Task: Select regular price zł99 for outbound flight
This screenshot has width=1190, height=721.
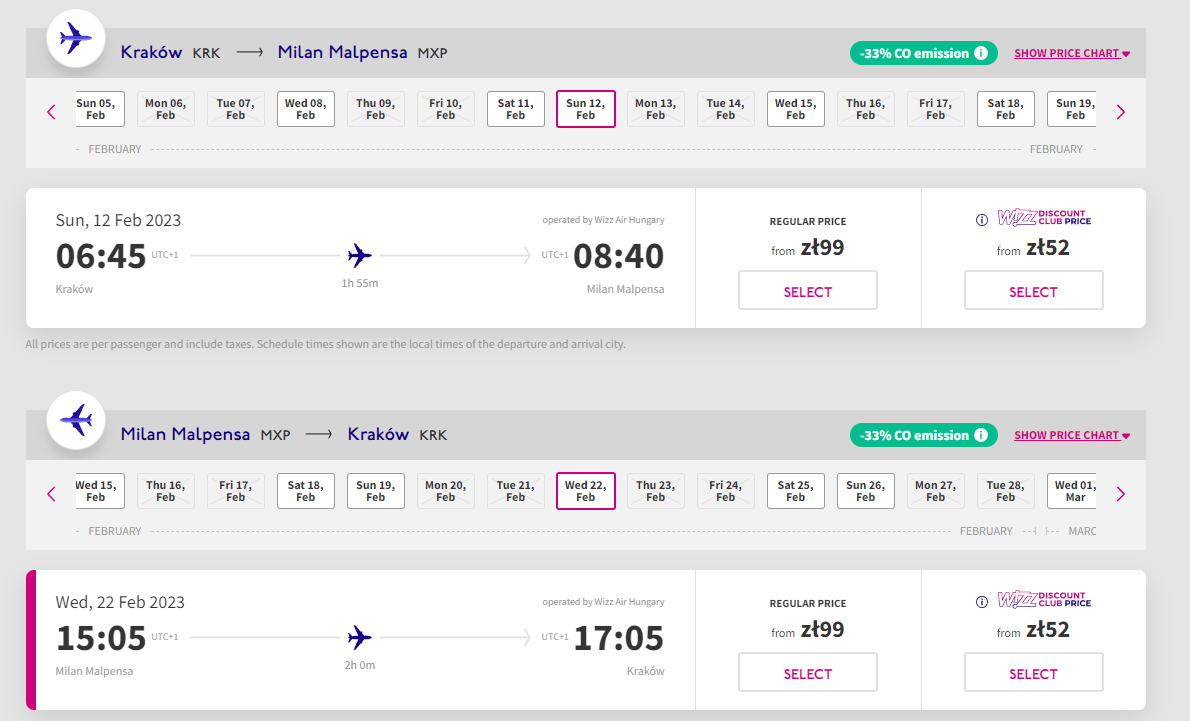Action: click(x=808, y=291)
